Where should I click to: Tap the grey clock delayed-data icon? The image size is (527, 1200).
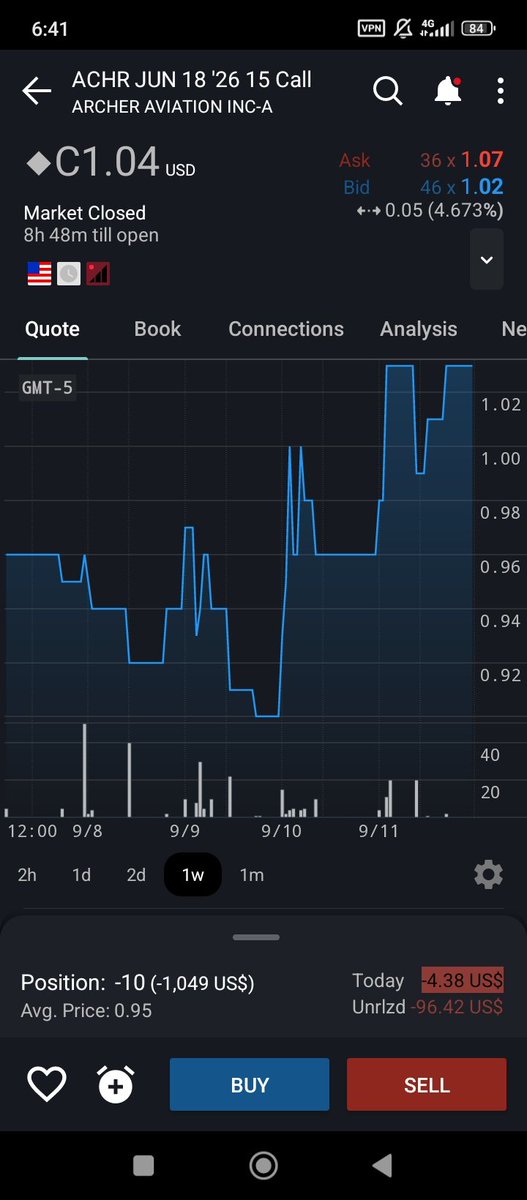pos(68,273)
